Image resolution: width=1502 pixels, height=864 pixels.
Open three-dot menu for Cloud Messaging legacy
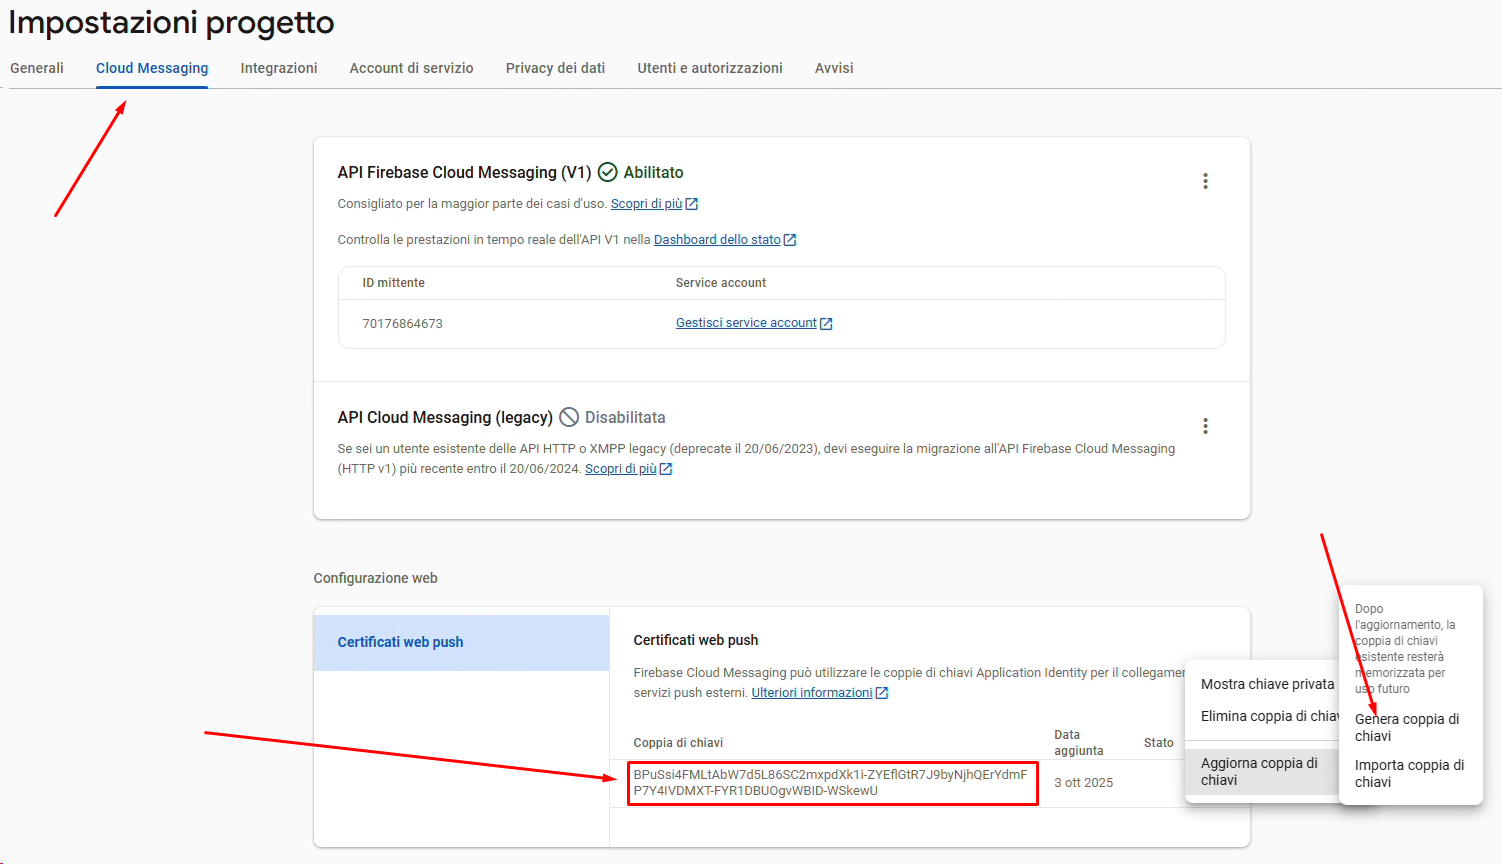1205,426
